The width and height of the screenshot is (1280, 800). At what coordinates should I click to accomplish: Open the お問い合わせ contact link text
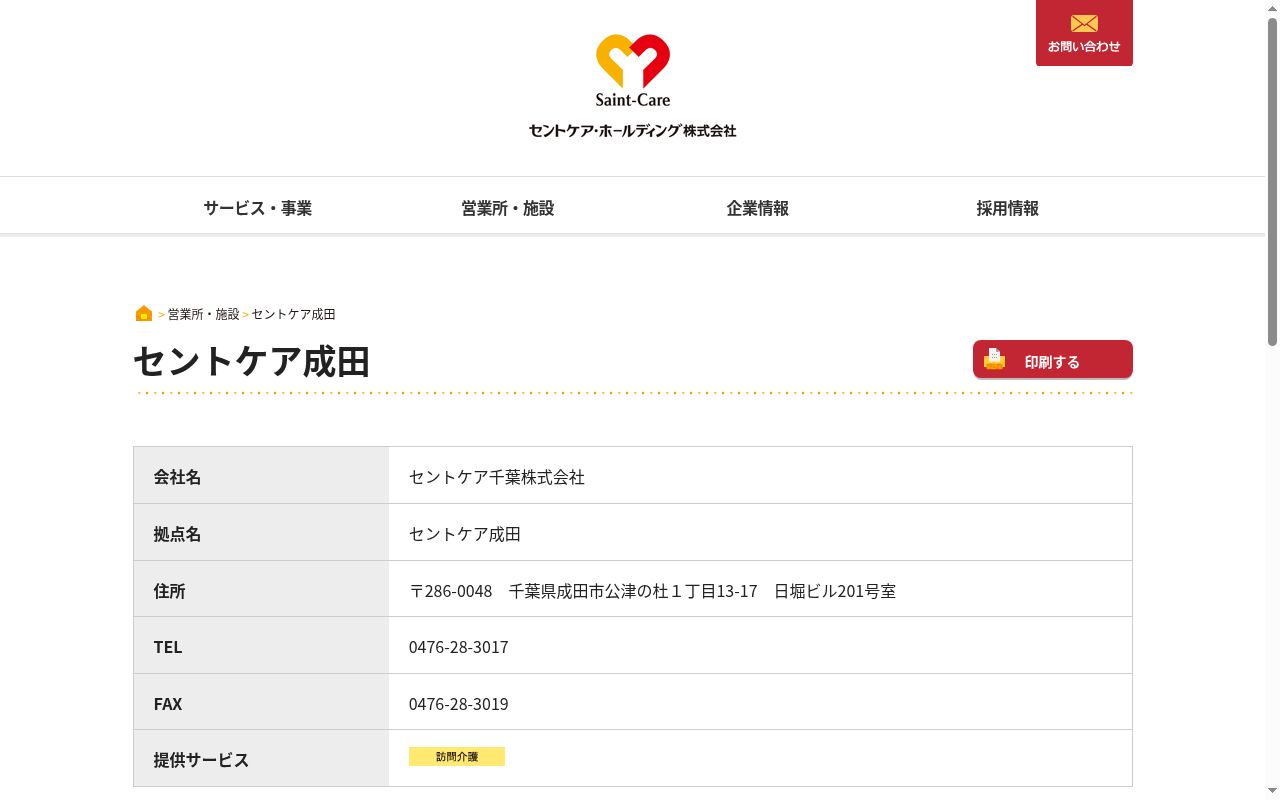[x=1084, y=46]
